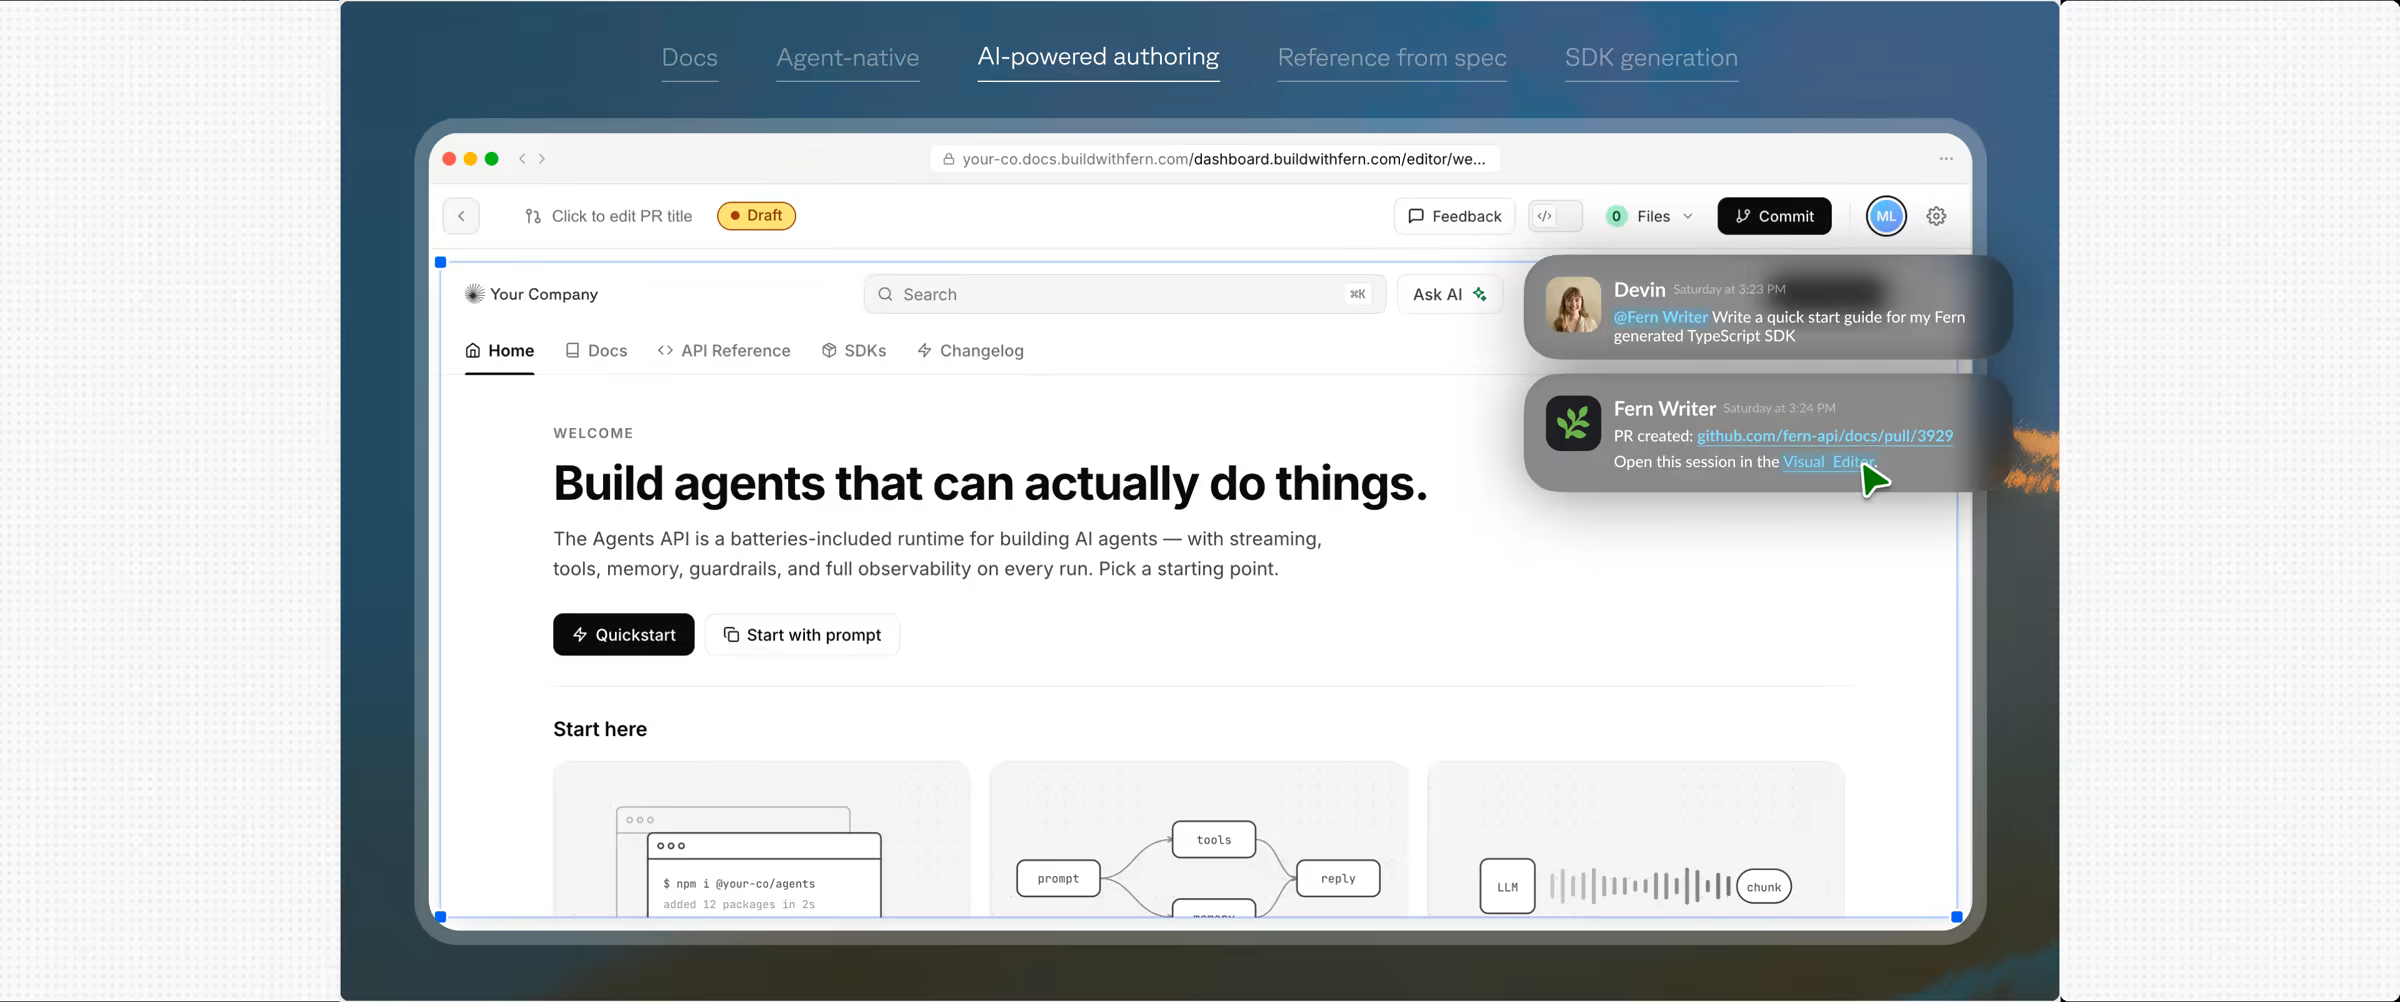This screenshot has width=2400, height=1002.
Task: Click the LLM chunk streaming card
Action: click(1636, 840)
